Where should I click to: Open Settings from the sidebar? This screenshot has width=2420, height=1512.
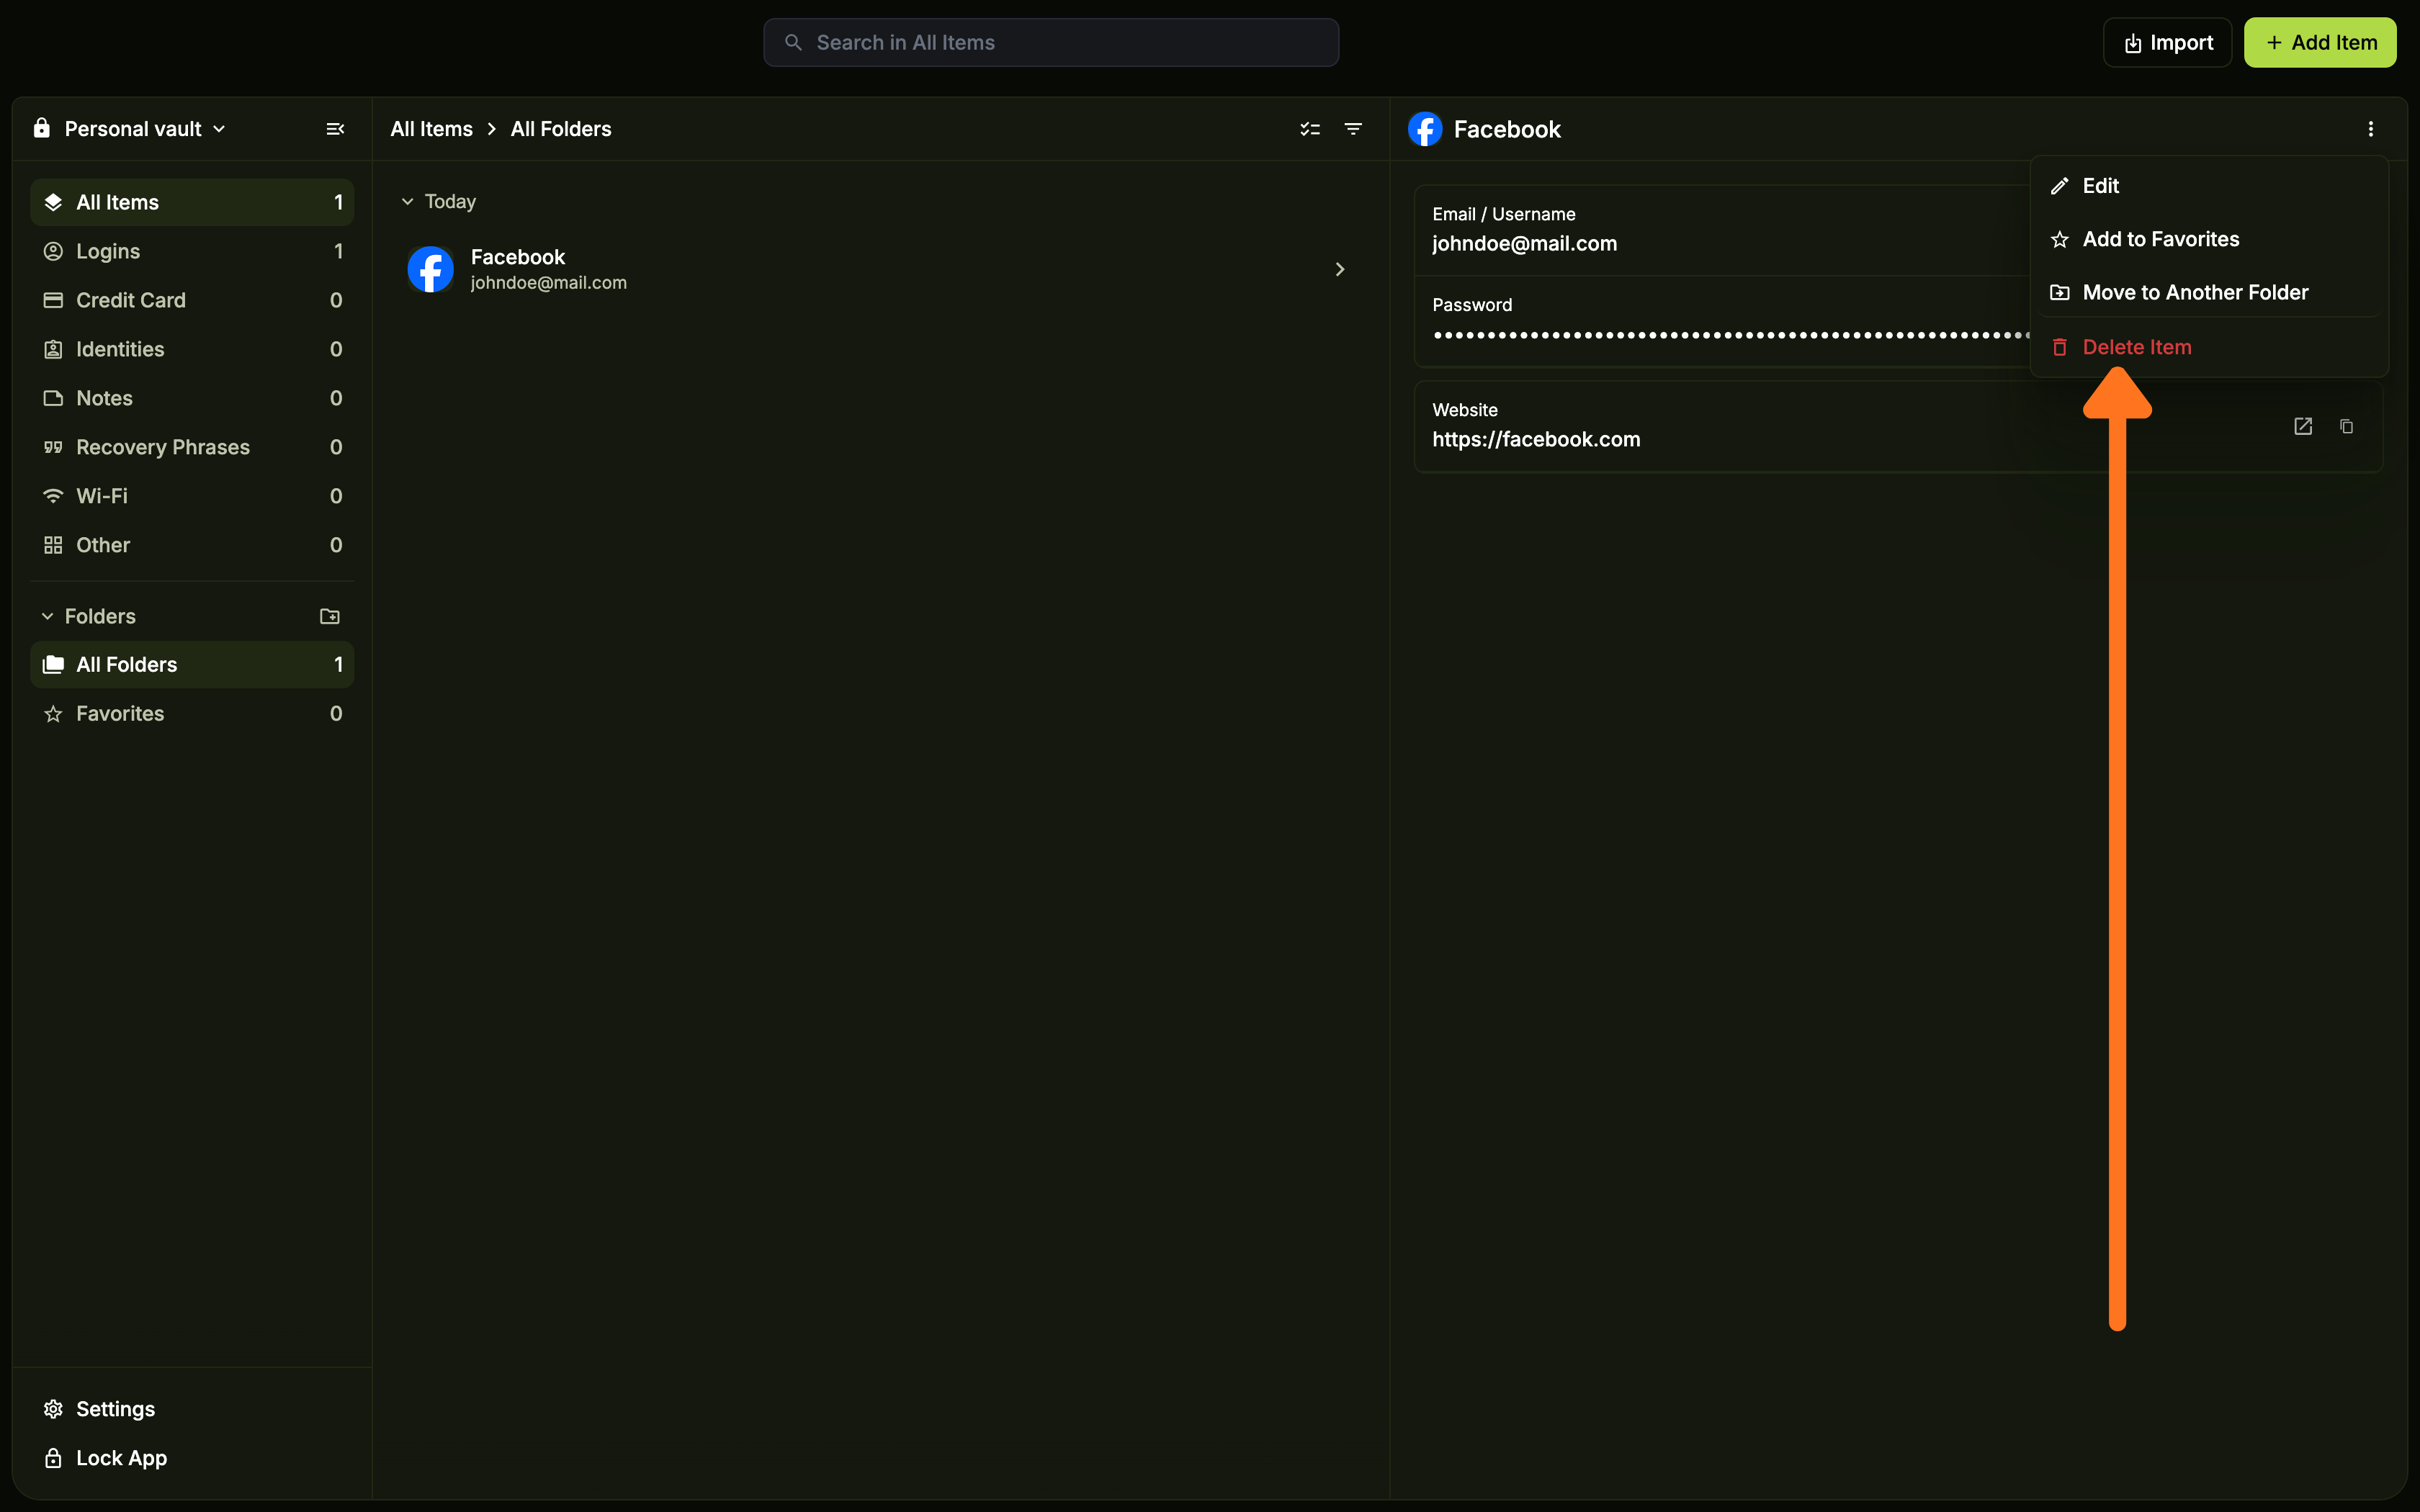pyautogui.click(x=115, y=1408)
